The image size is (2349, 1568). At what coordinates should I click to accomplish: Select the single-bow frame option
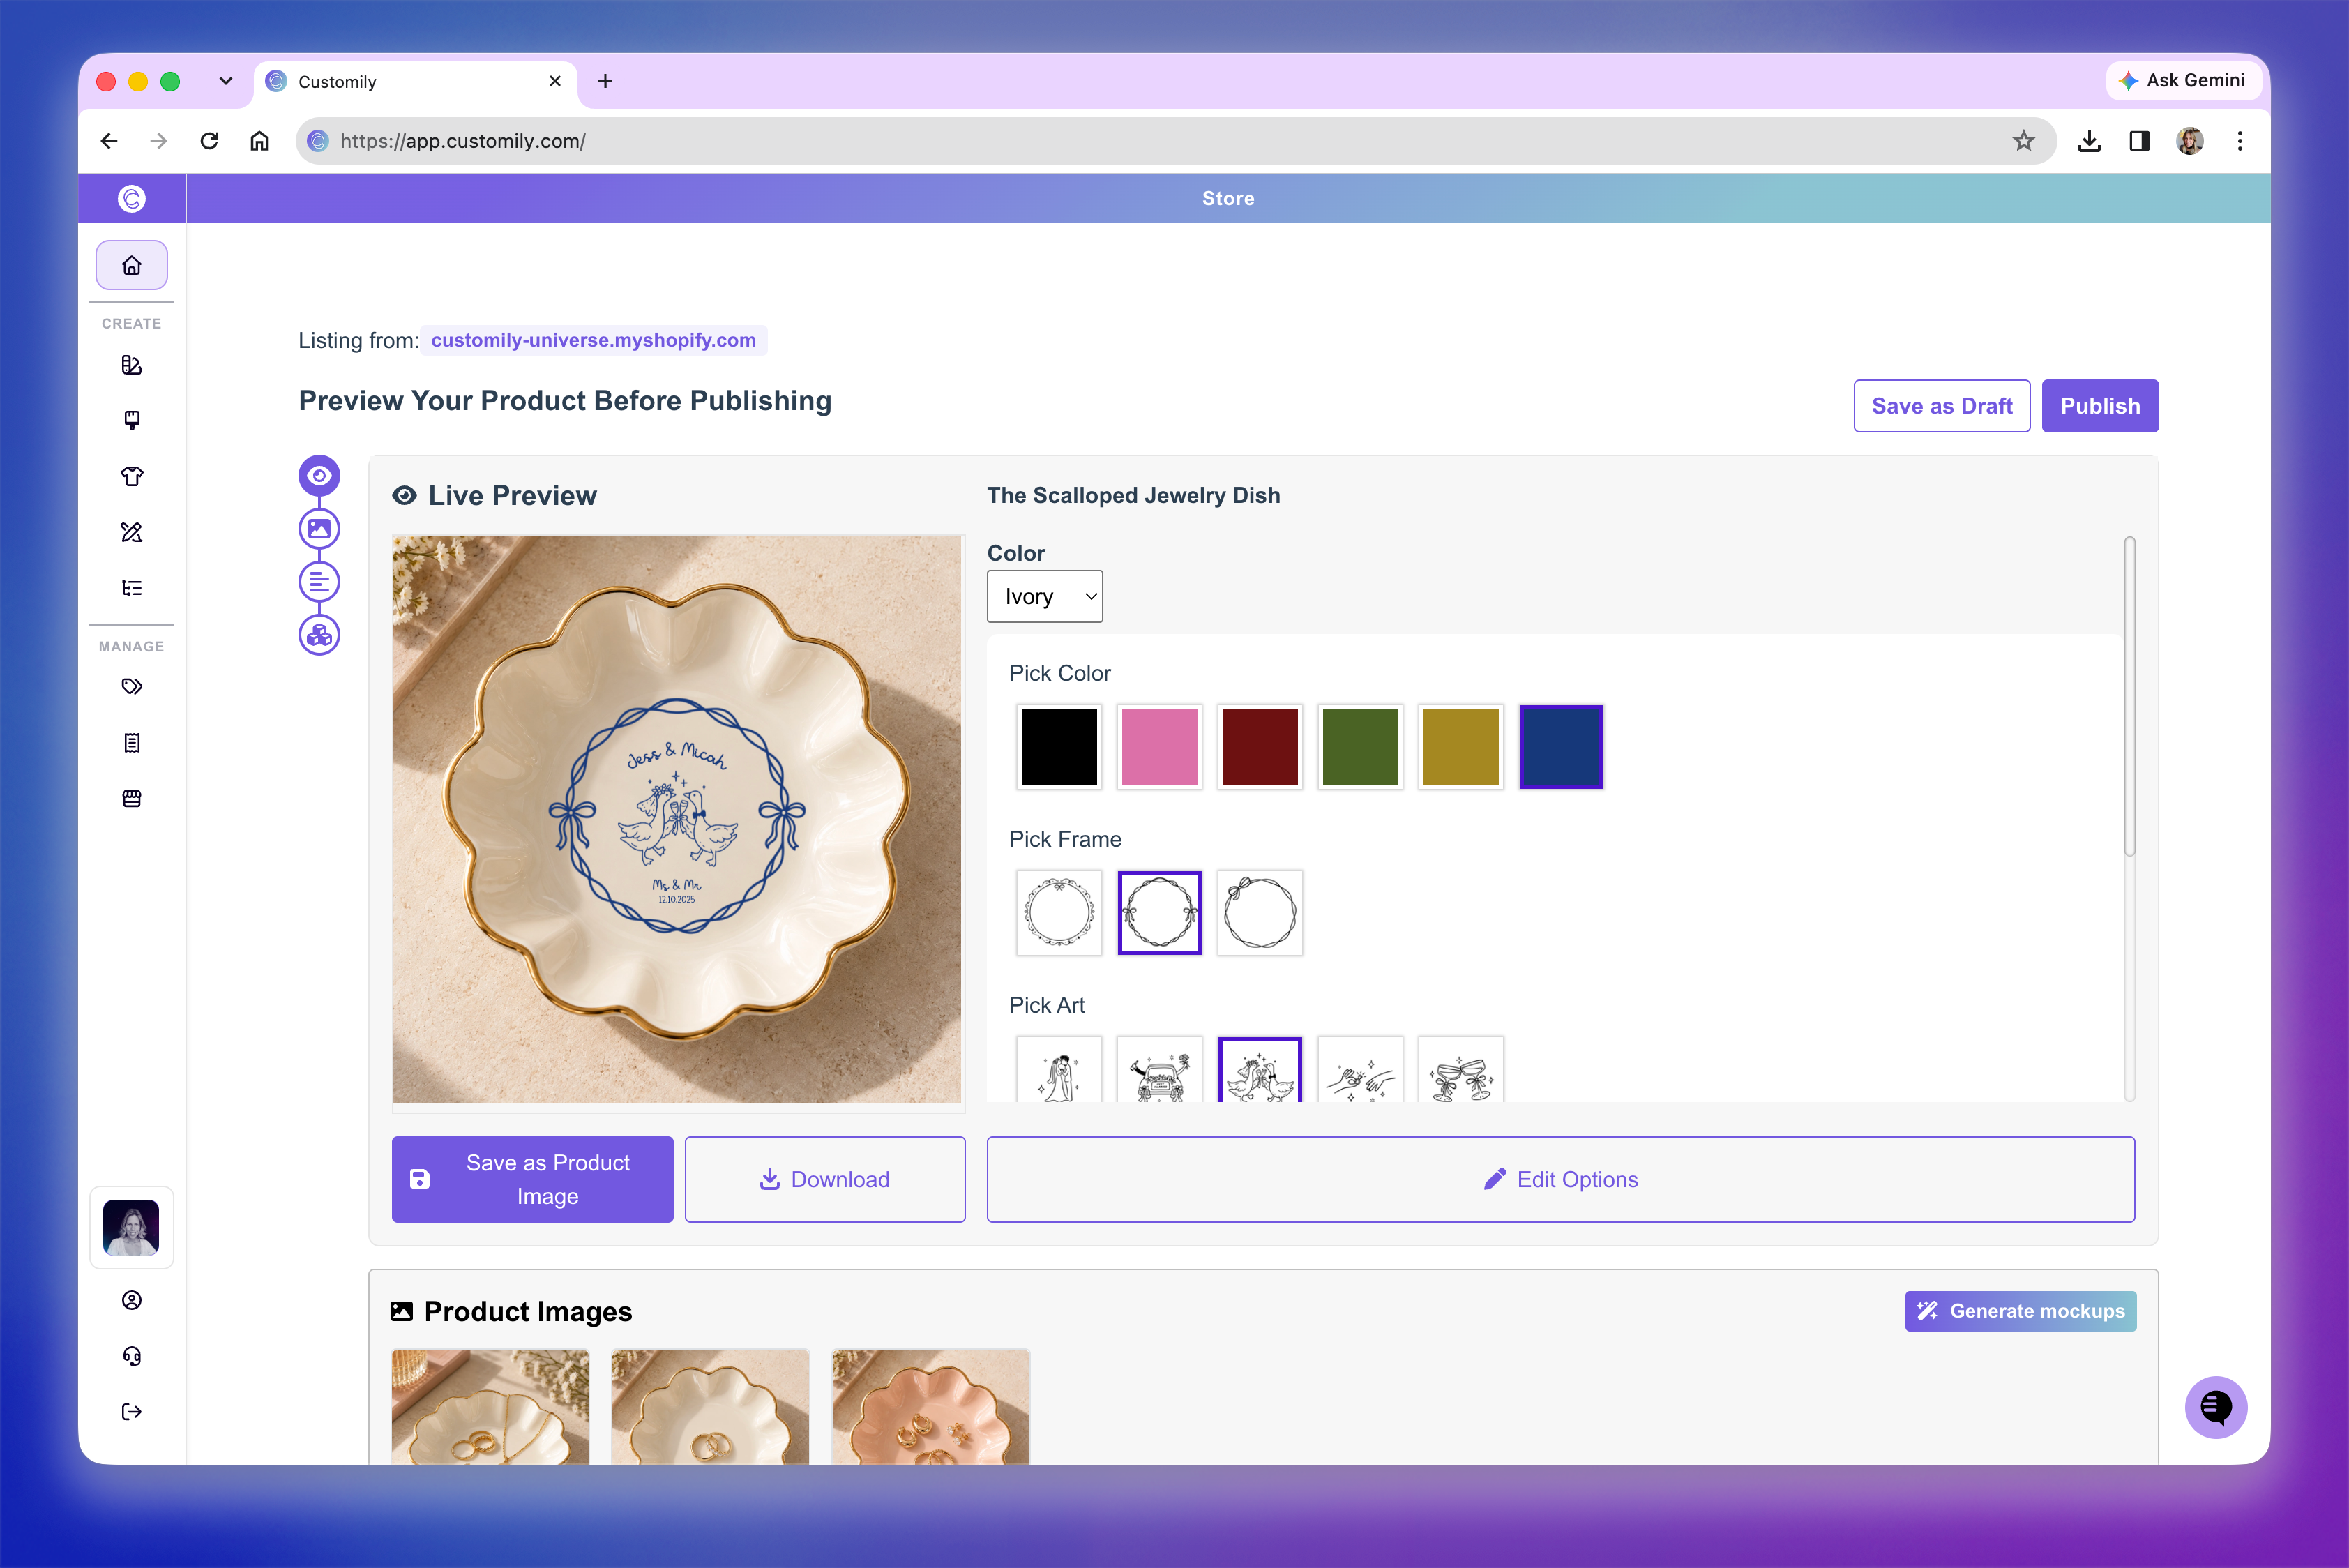tap(1260, 913)
